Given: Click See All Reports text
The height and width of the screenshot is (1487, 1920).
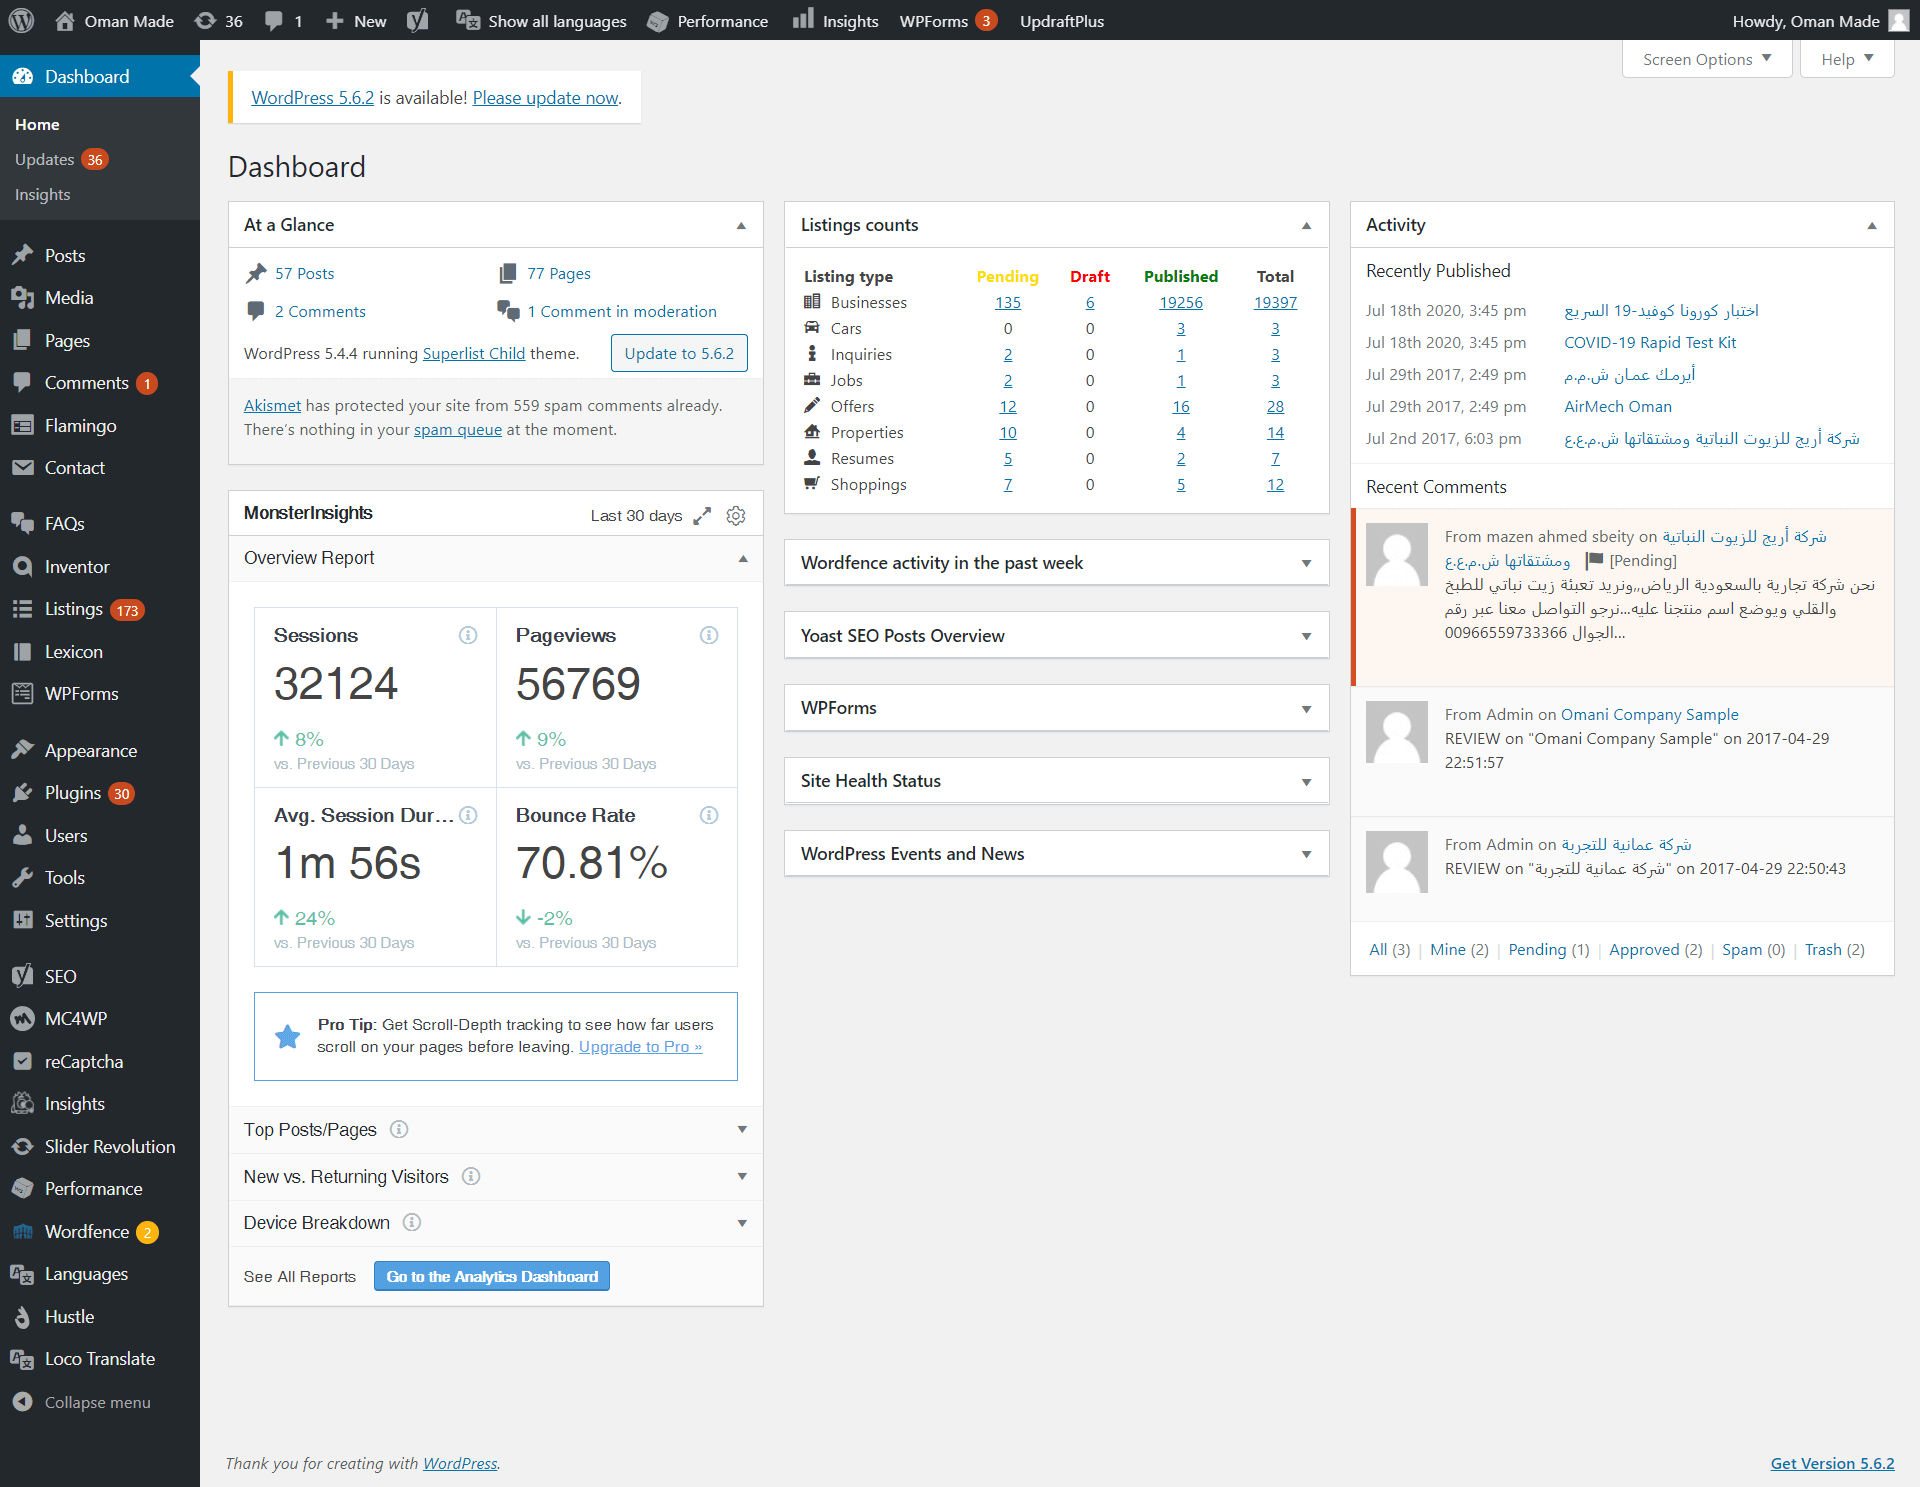Looking at the screenshot, I should click(300, 1277).
